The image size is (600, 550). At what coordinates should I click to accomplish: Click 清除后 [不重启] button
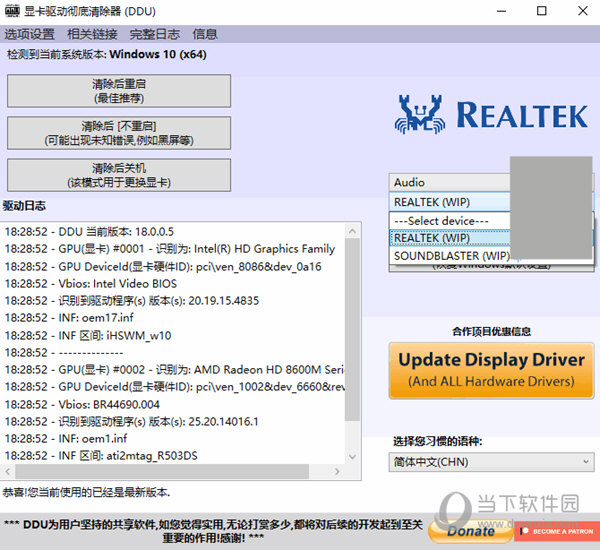pyautogui.click(x=119, y=133)
